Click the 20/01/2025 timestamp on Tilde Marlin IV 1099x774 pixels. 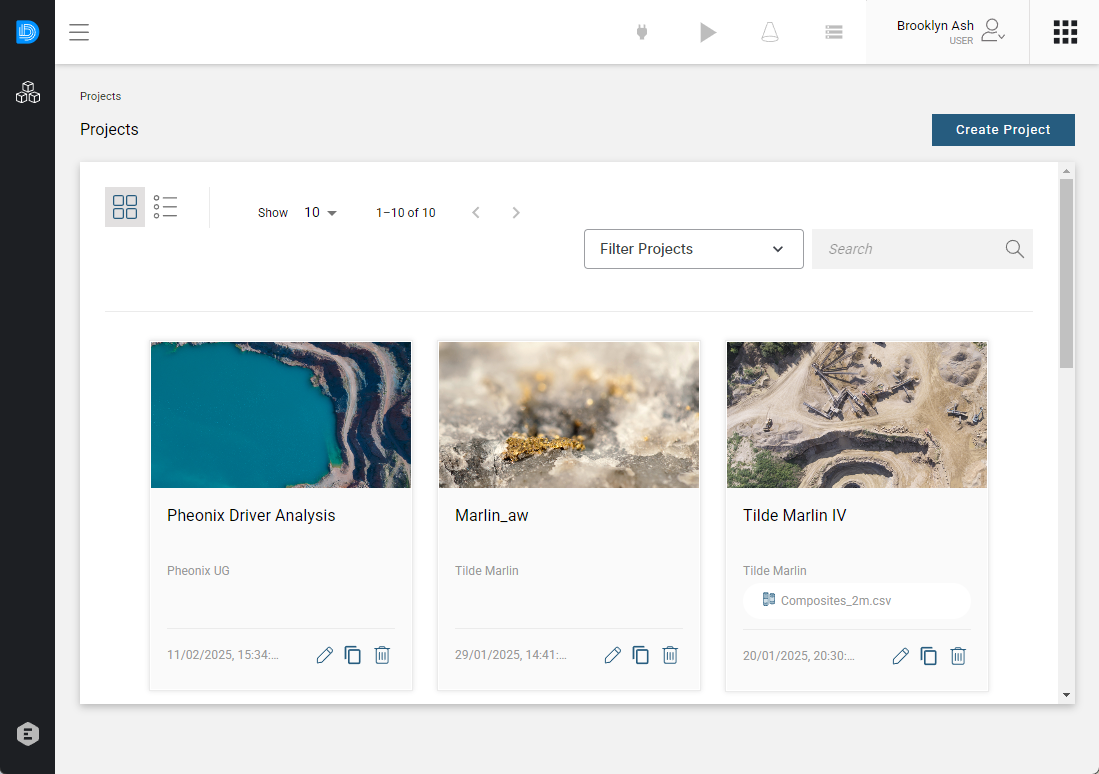[x=799, y=656]
